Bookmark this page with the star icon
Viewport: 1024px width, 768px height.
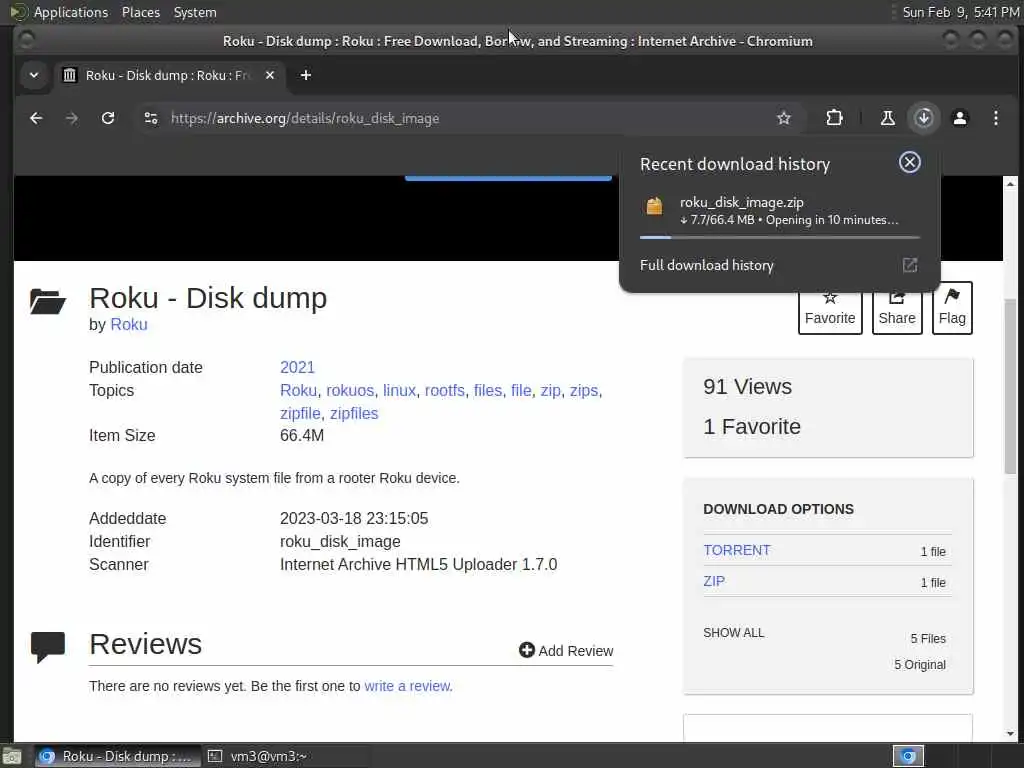(x=784, y=118)
